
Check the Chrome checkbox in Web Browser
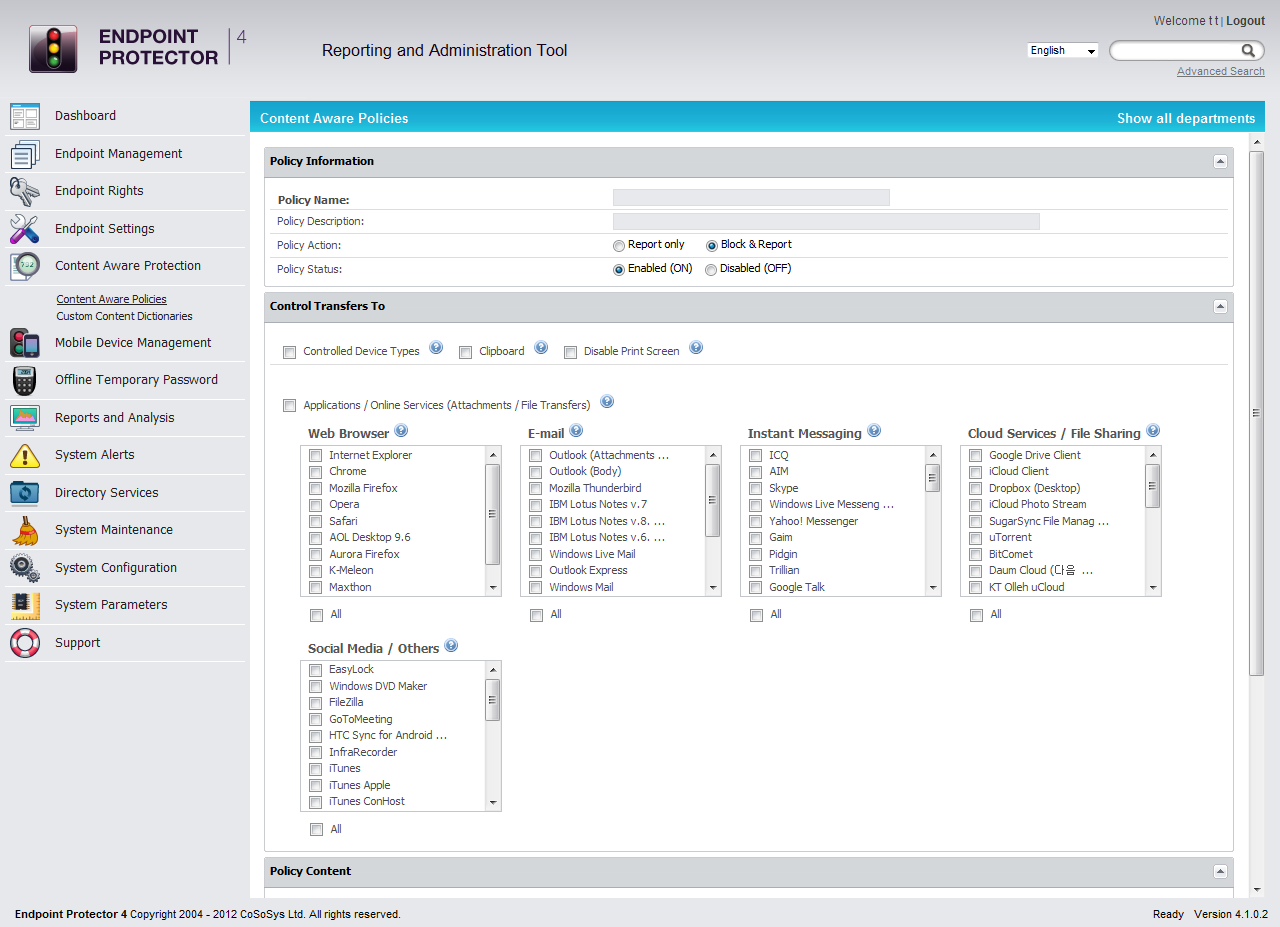316,472
